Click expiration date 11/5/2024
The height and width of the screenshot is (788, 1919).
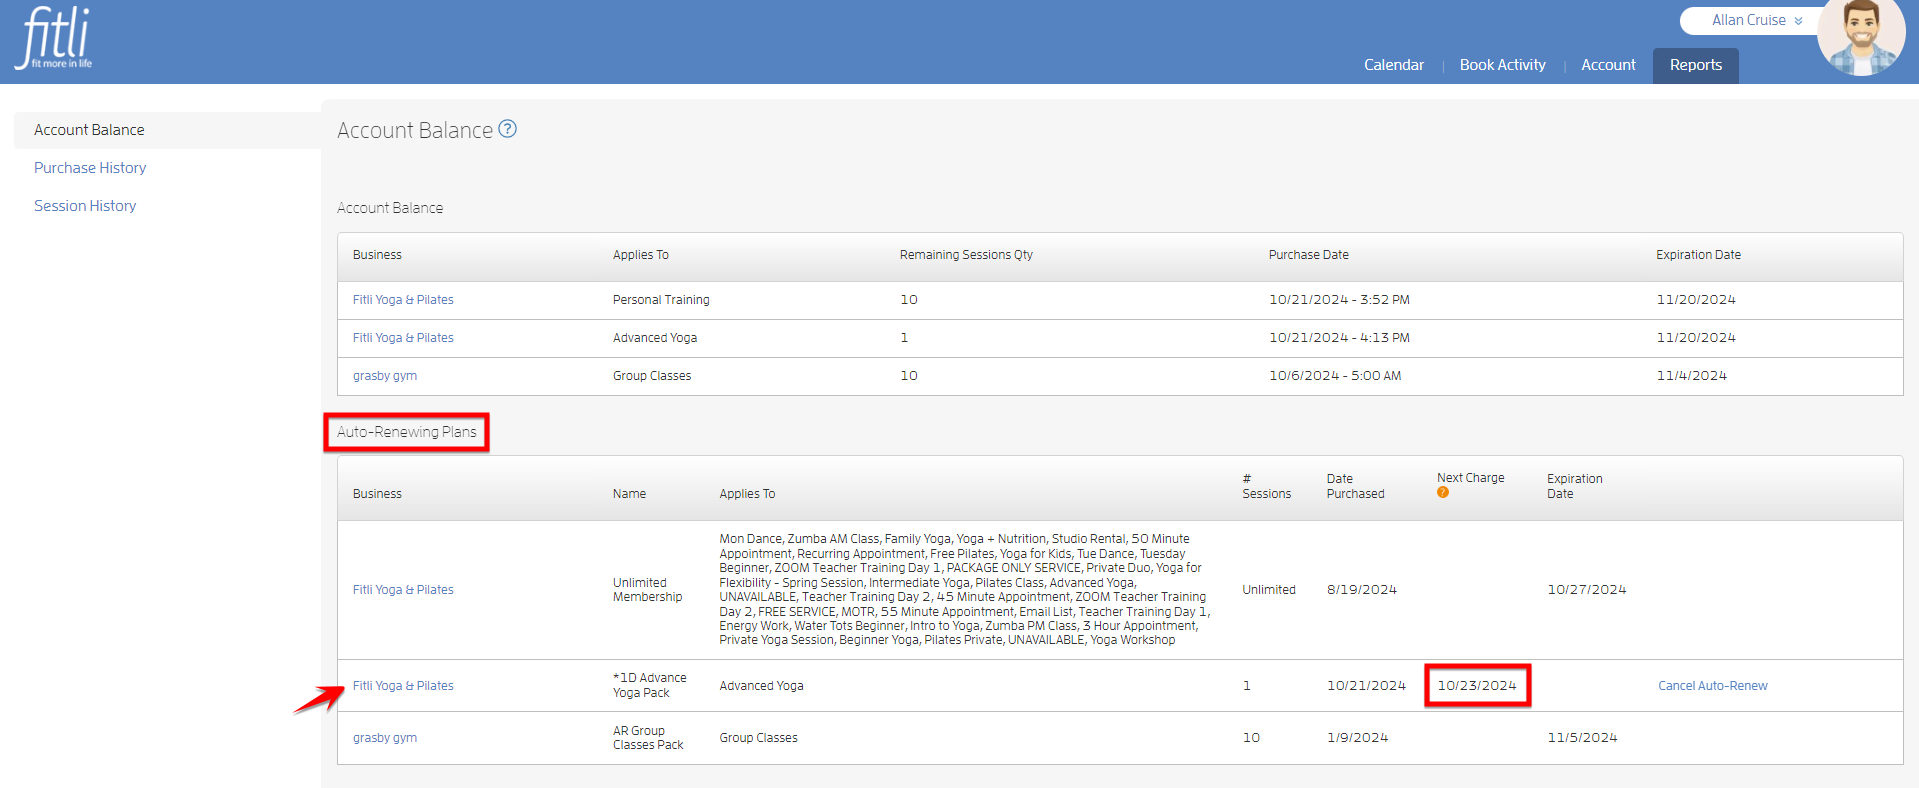pyautogui.click(x=1582, y=738)
